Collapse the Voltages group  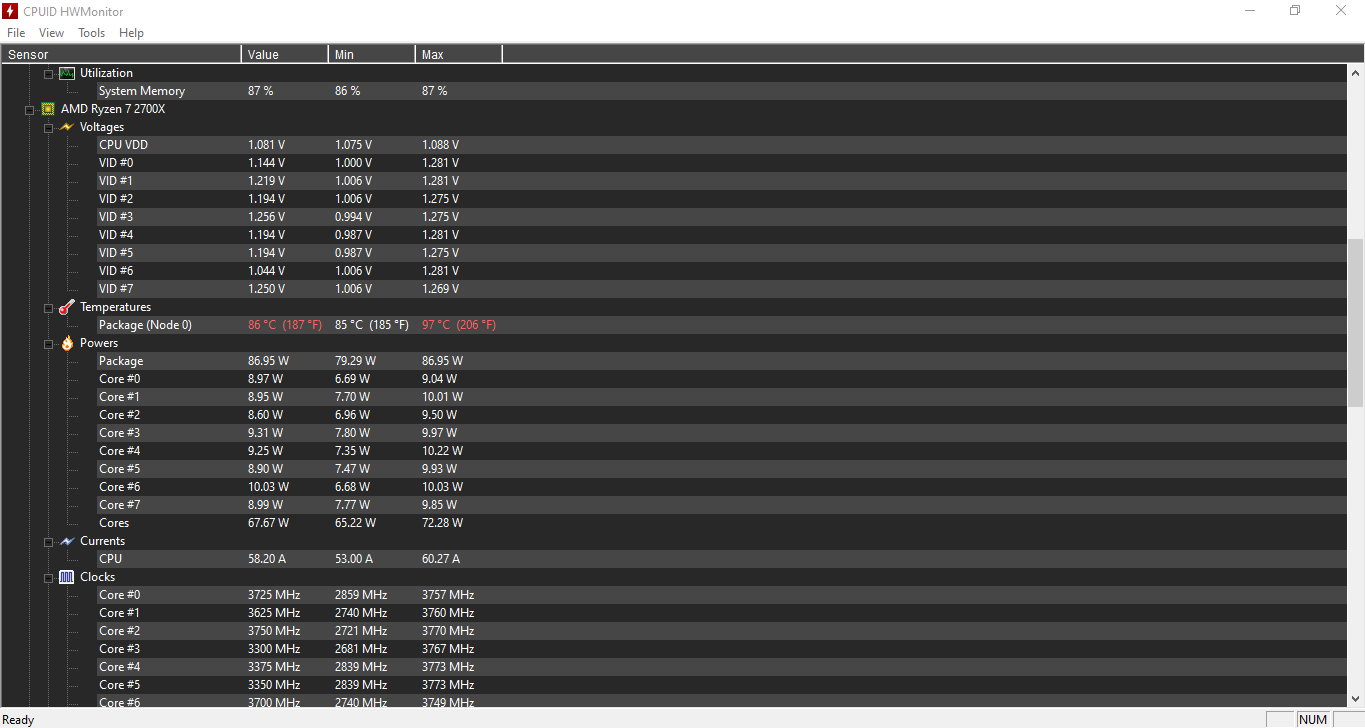[48, 128]
